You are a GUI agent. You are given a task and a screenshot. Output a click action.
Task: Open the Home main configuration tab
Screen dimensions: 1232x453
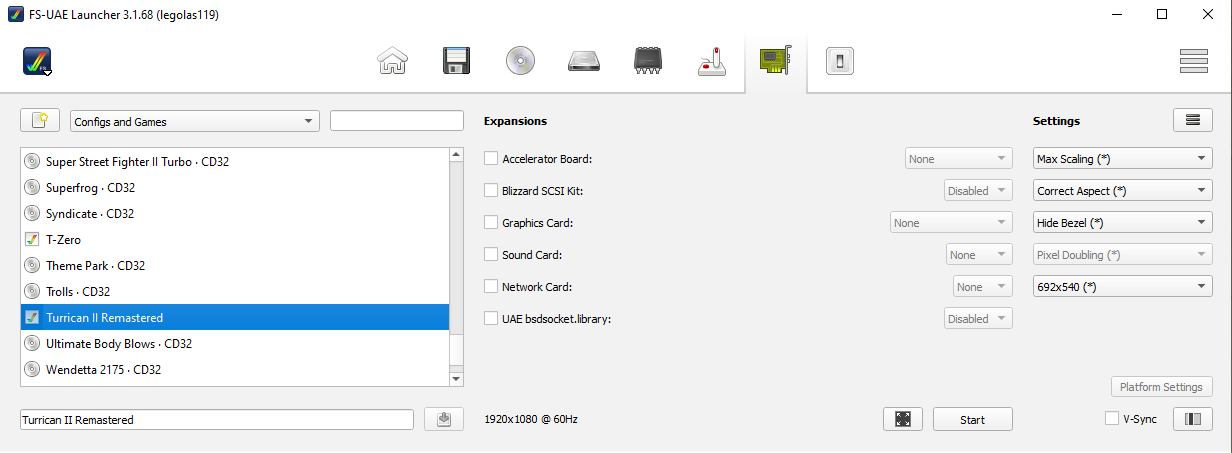(392, 62)
